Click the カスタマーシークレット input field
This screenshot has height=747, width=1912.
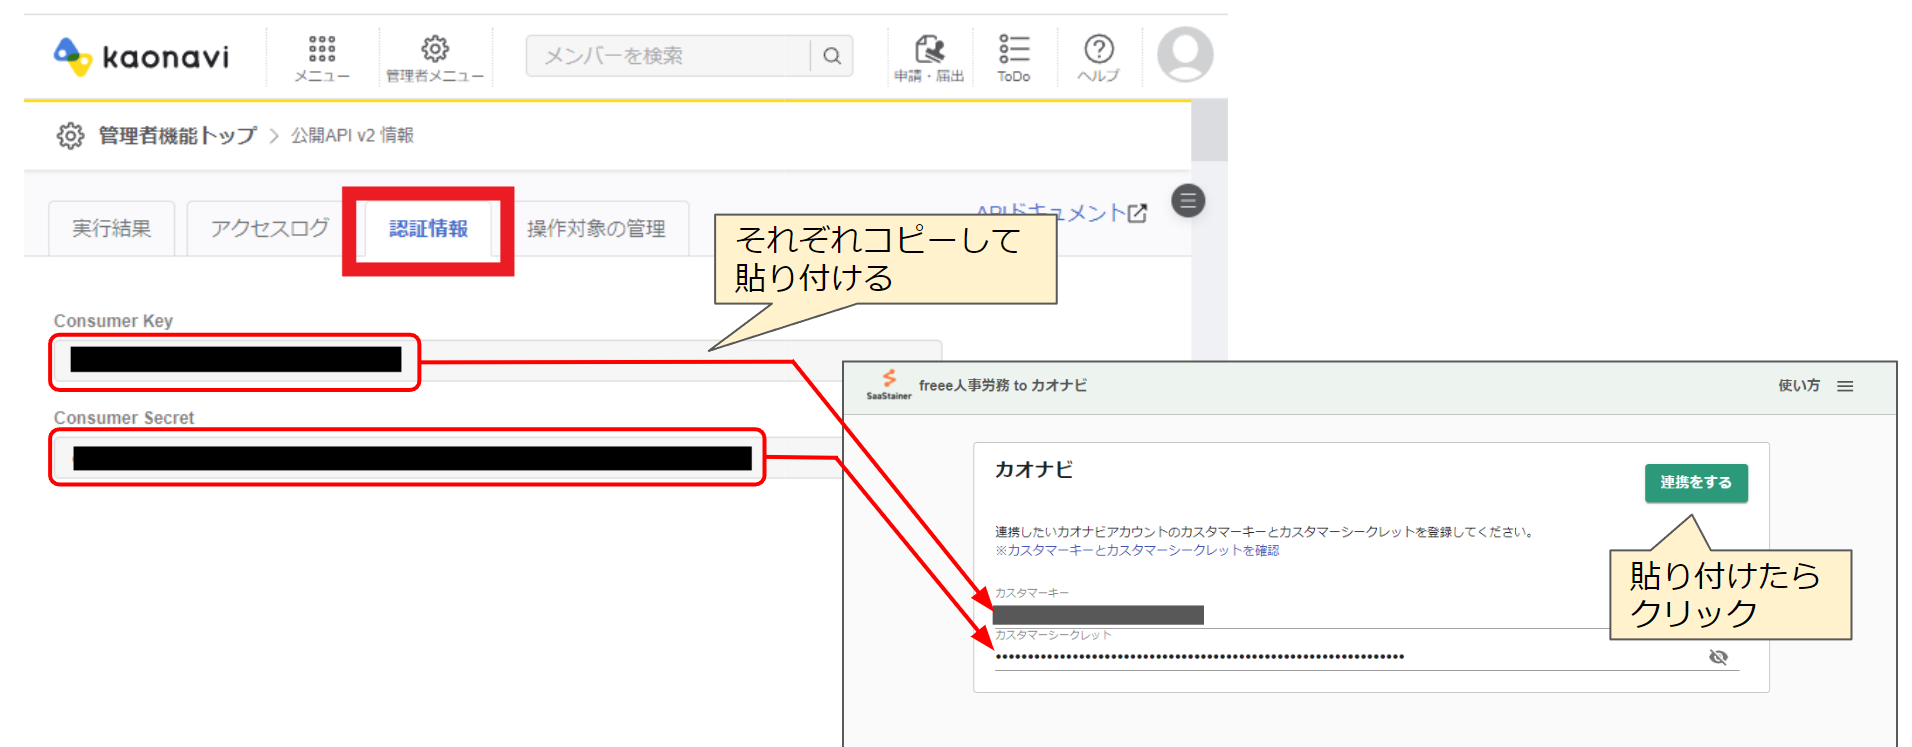[1366, 657]
